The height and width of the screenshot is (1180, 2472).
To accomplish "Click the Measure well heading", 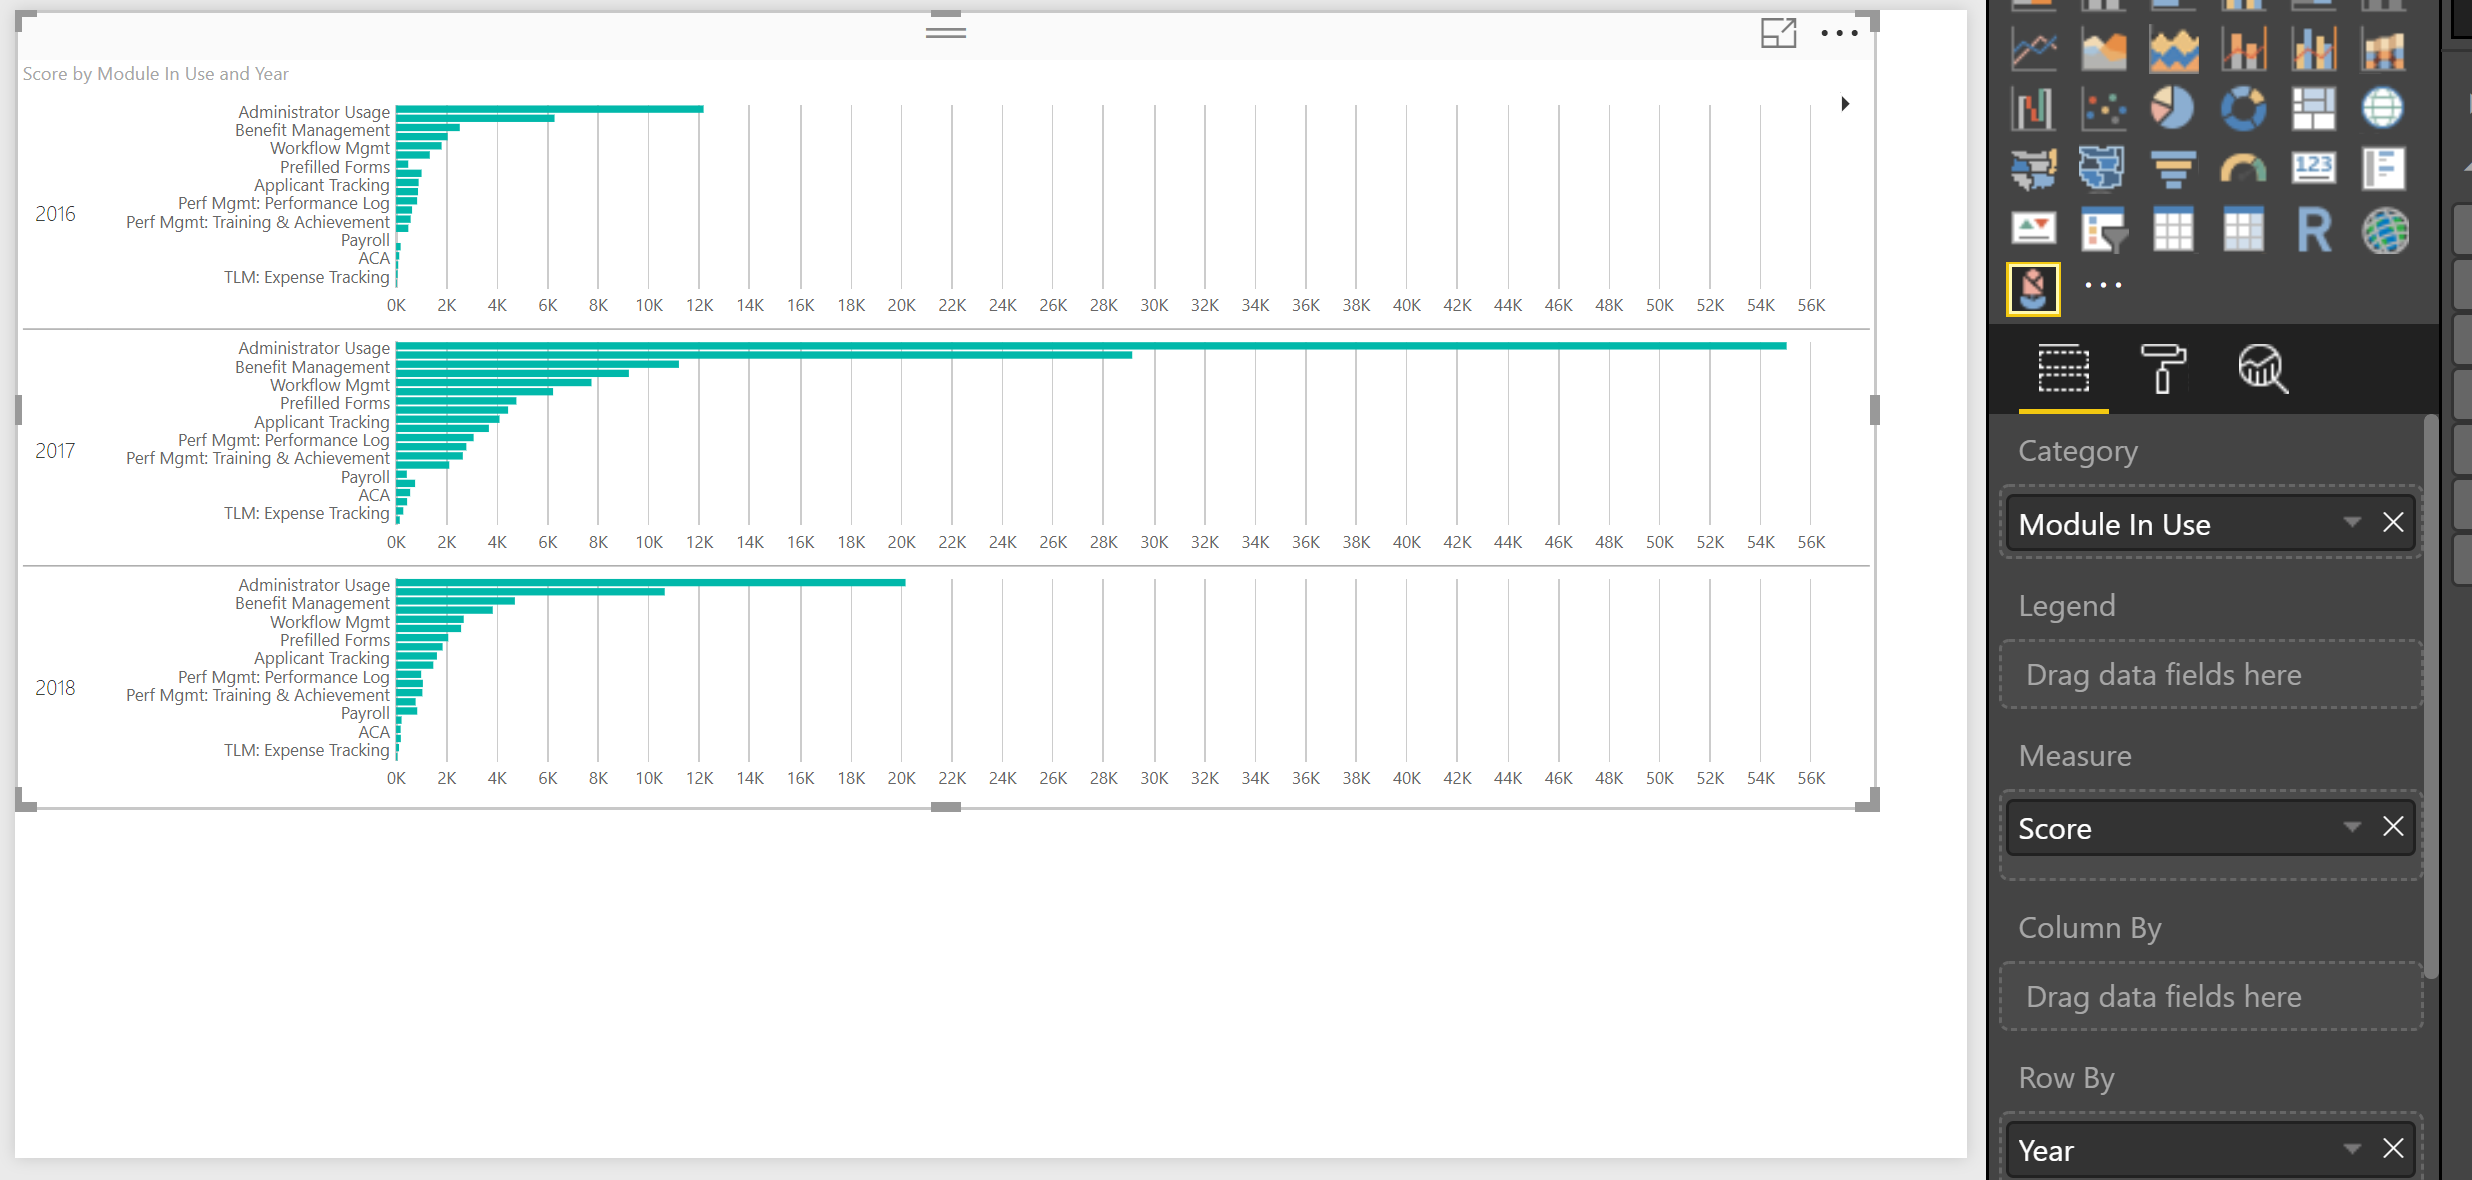I will click(x=2075, y=756).
